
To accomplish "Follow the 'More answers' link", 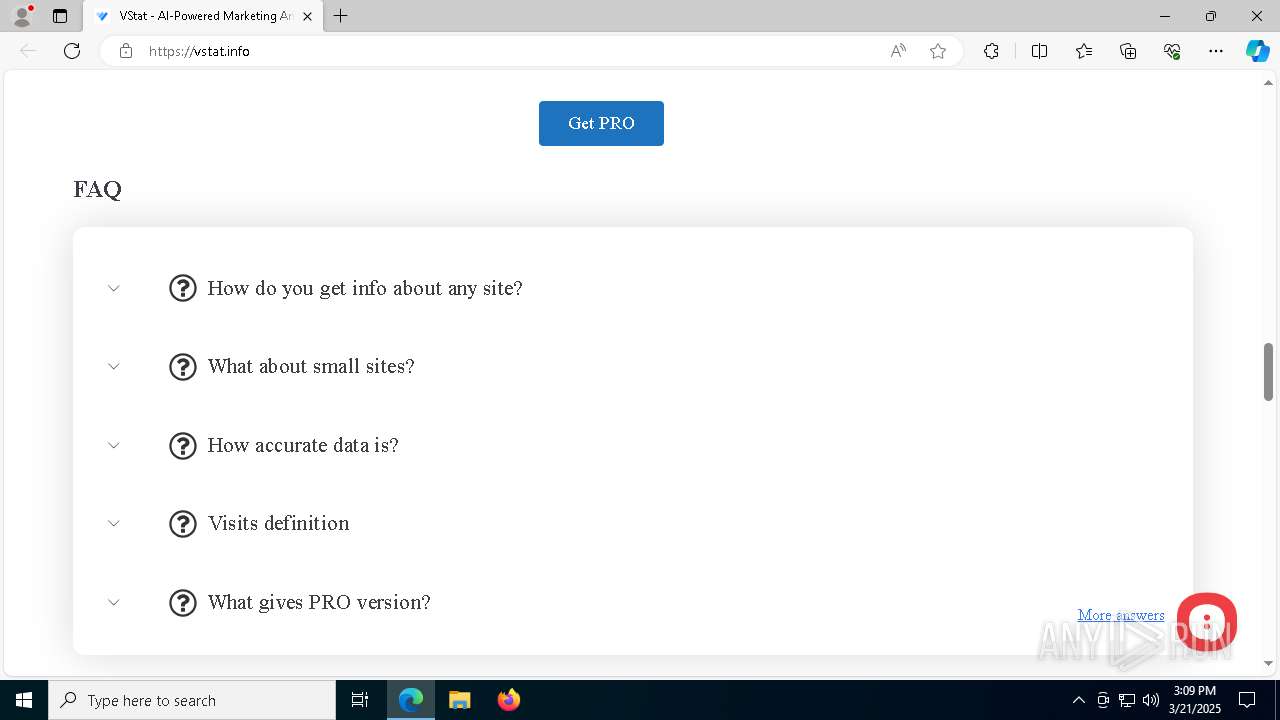I will pos(1121,615).
